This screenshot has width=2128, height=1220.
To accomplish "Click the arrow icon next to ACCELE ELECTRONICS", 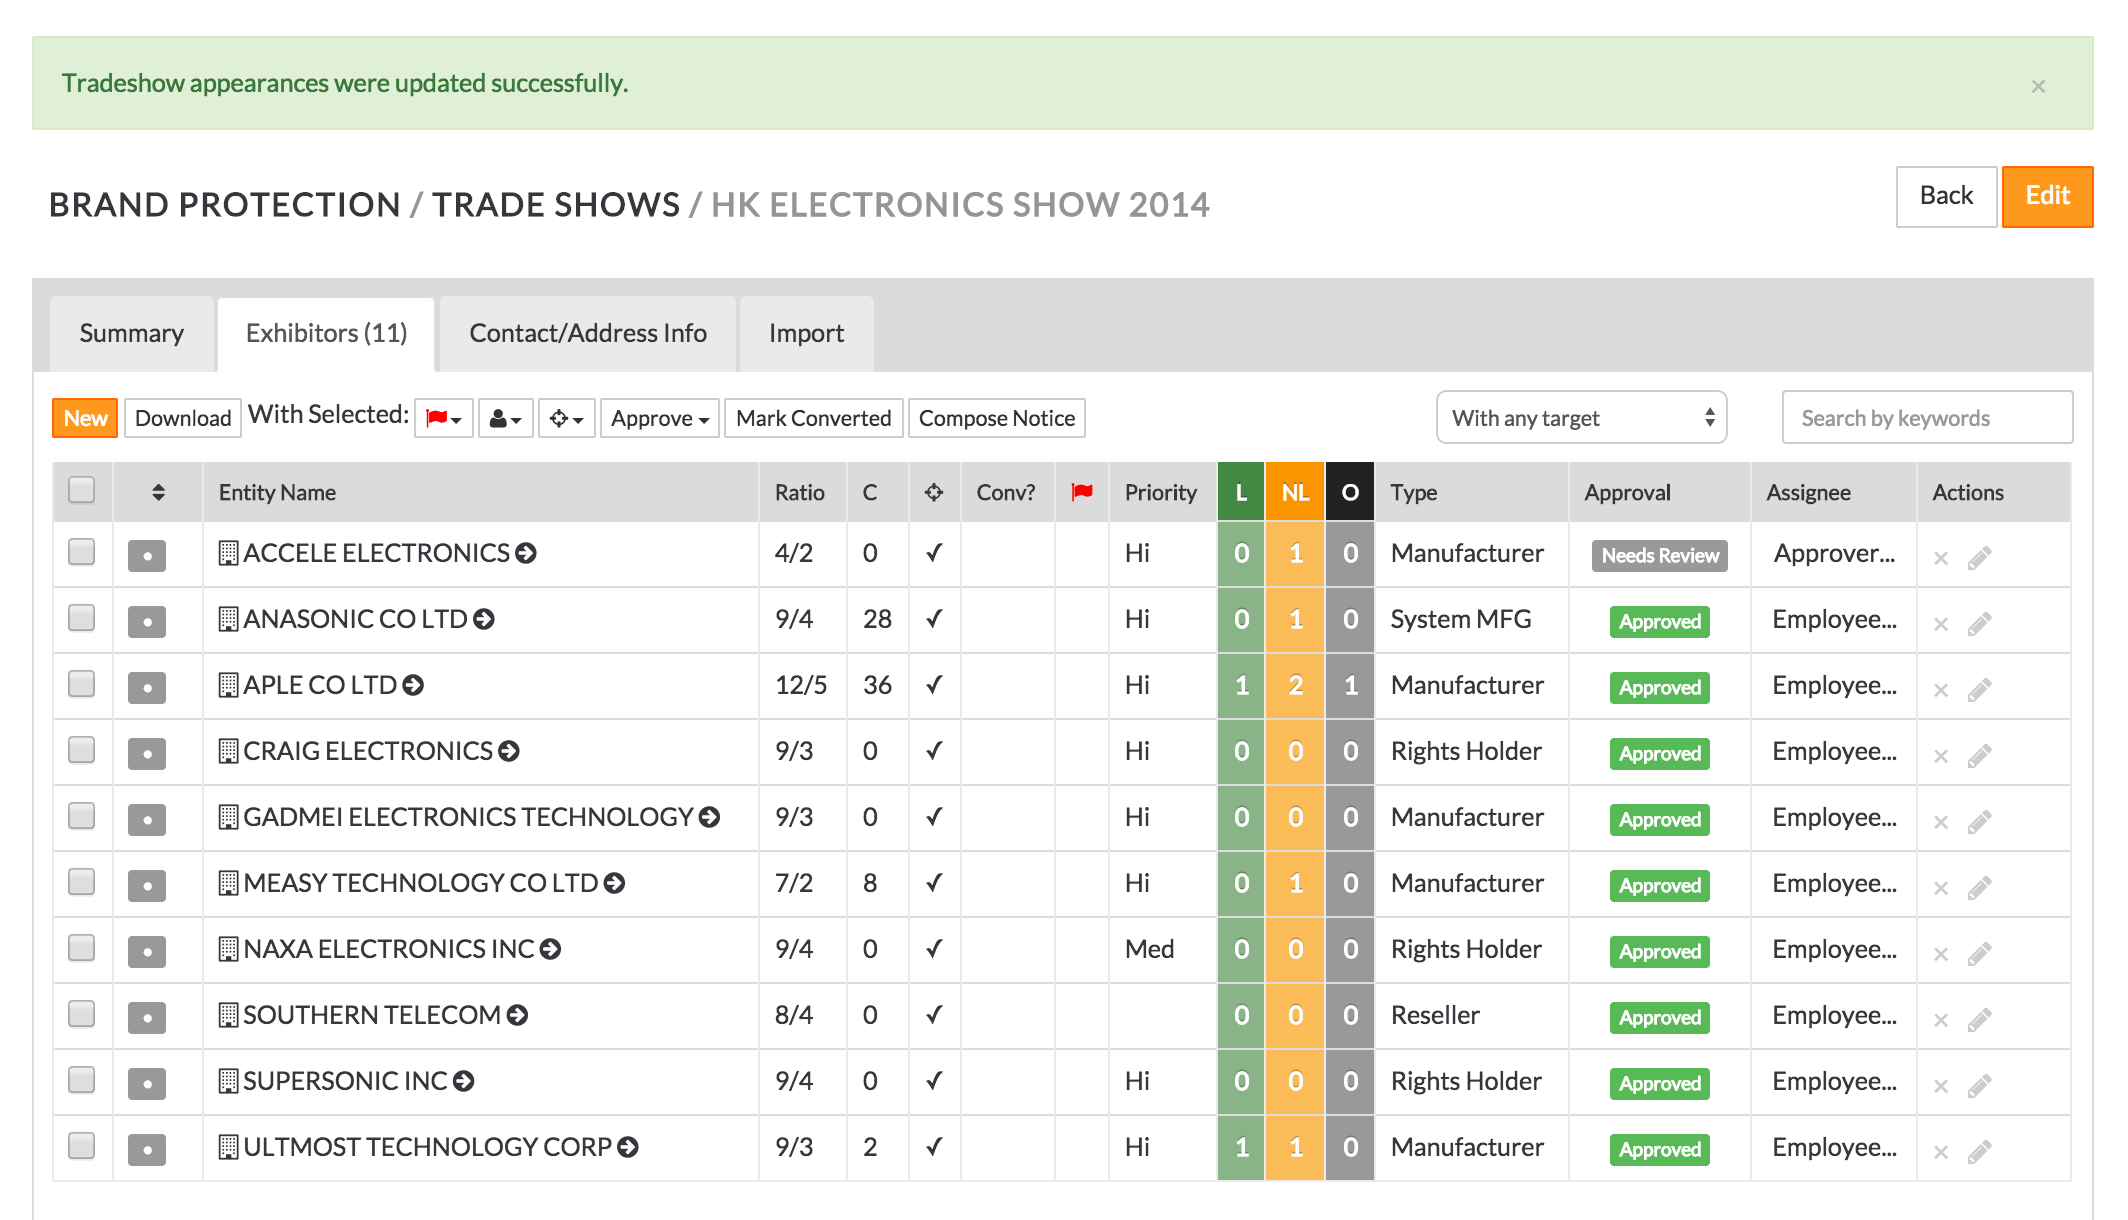I will point(526,553).
